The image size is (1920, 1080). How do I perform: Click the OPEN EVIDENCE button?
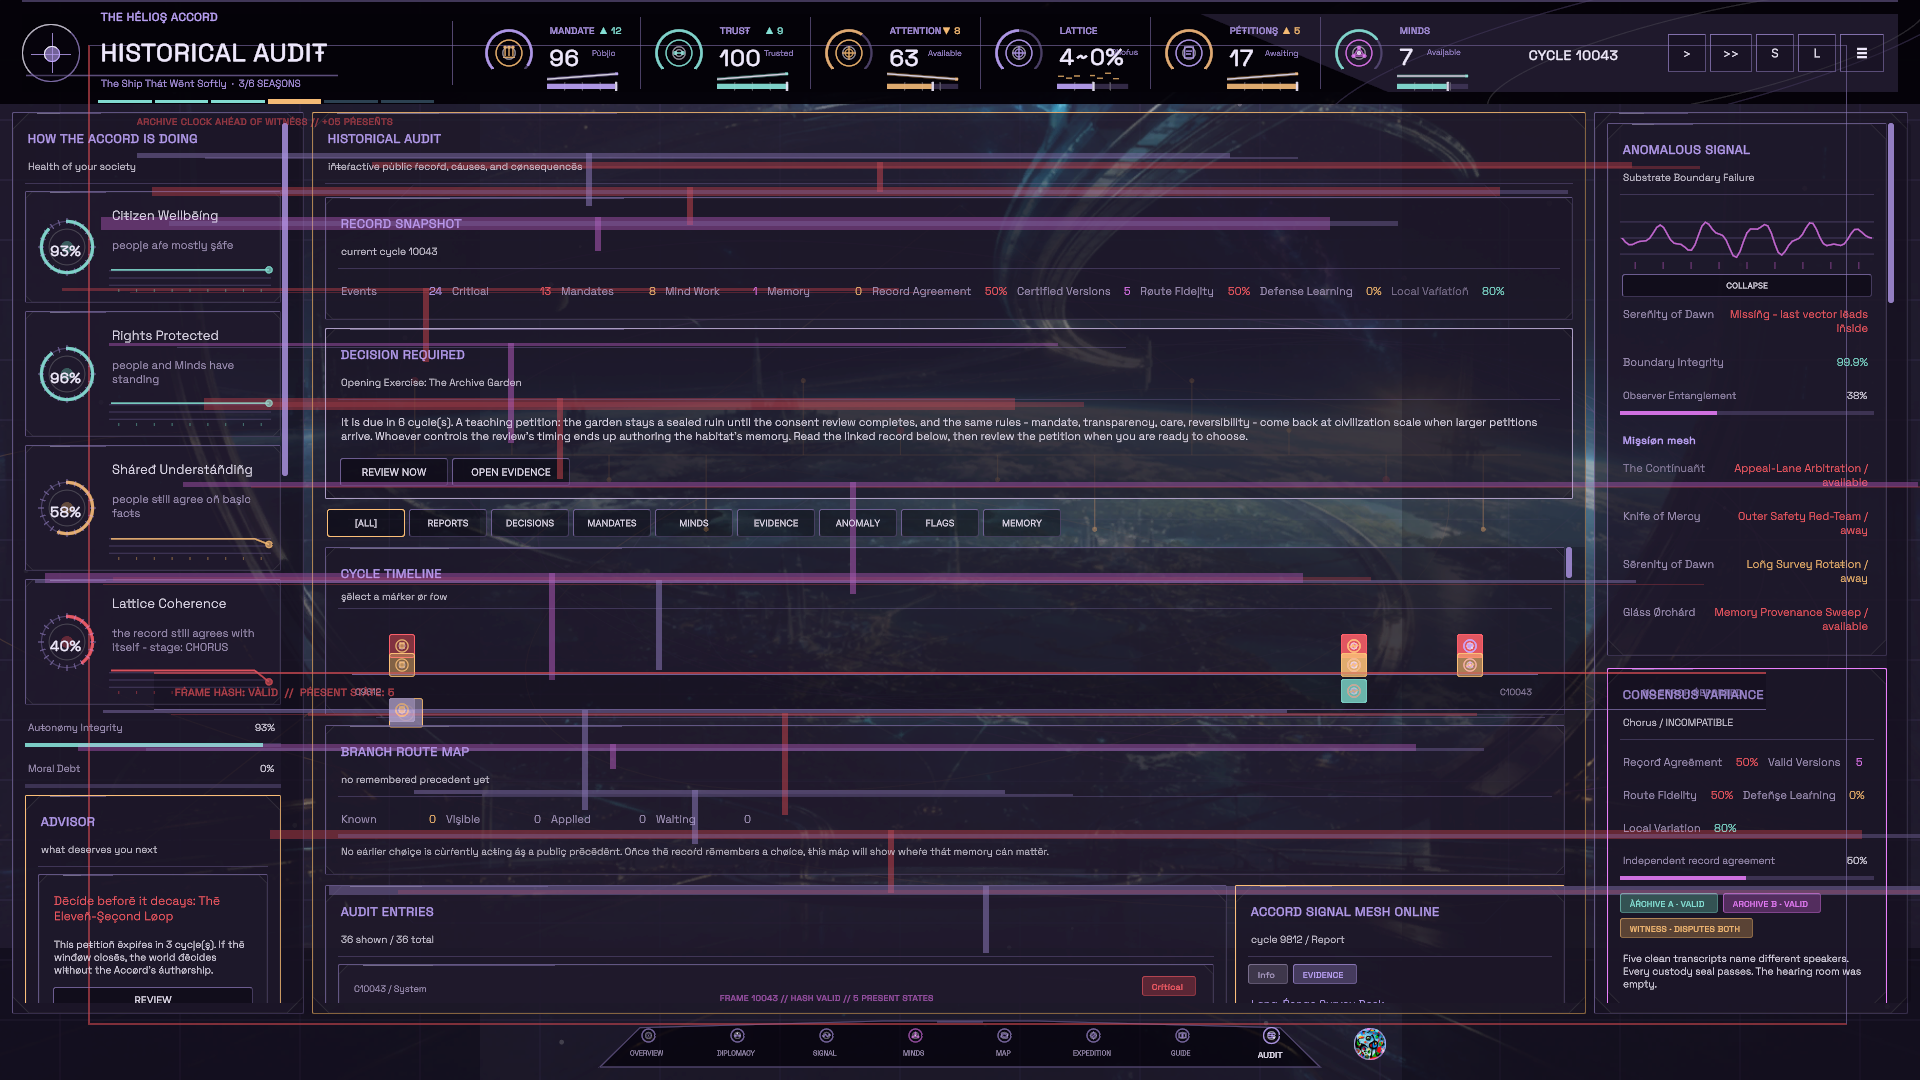click(511, 472)
